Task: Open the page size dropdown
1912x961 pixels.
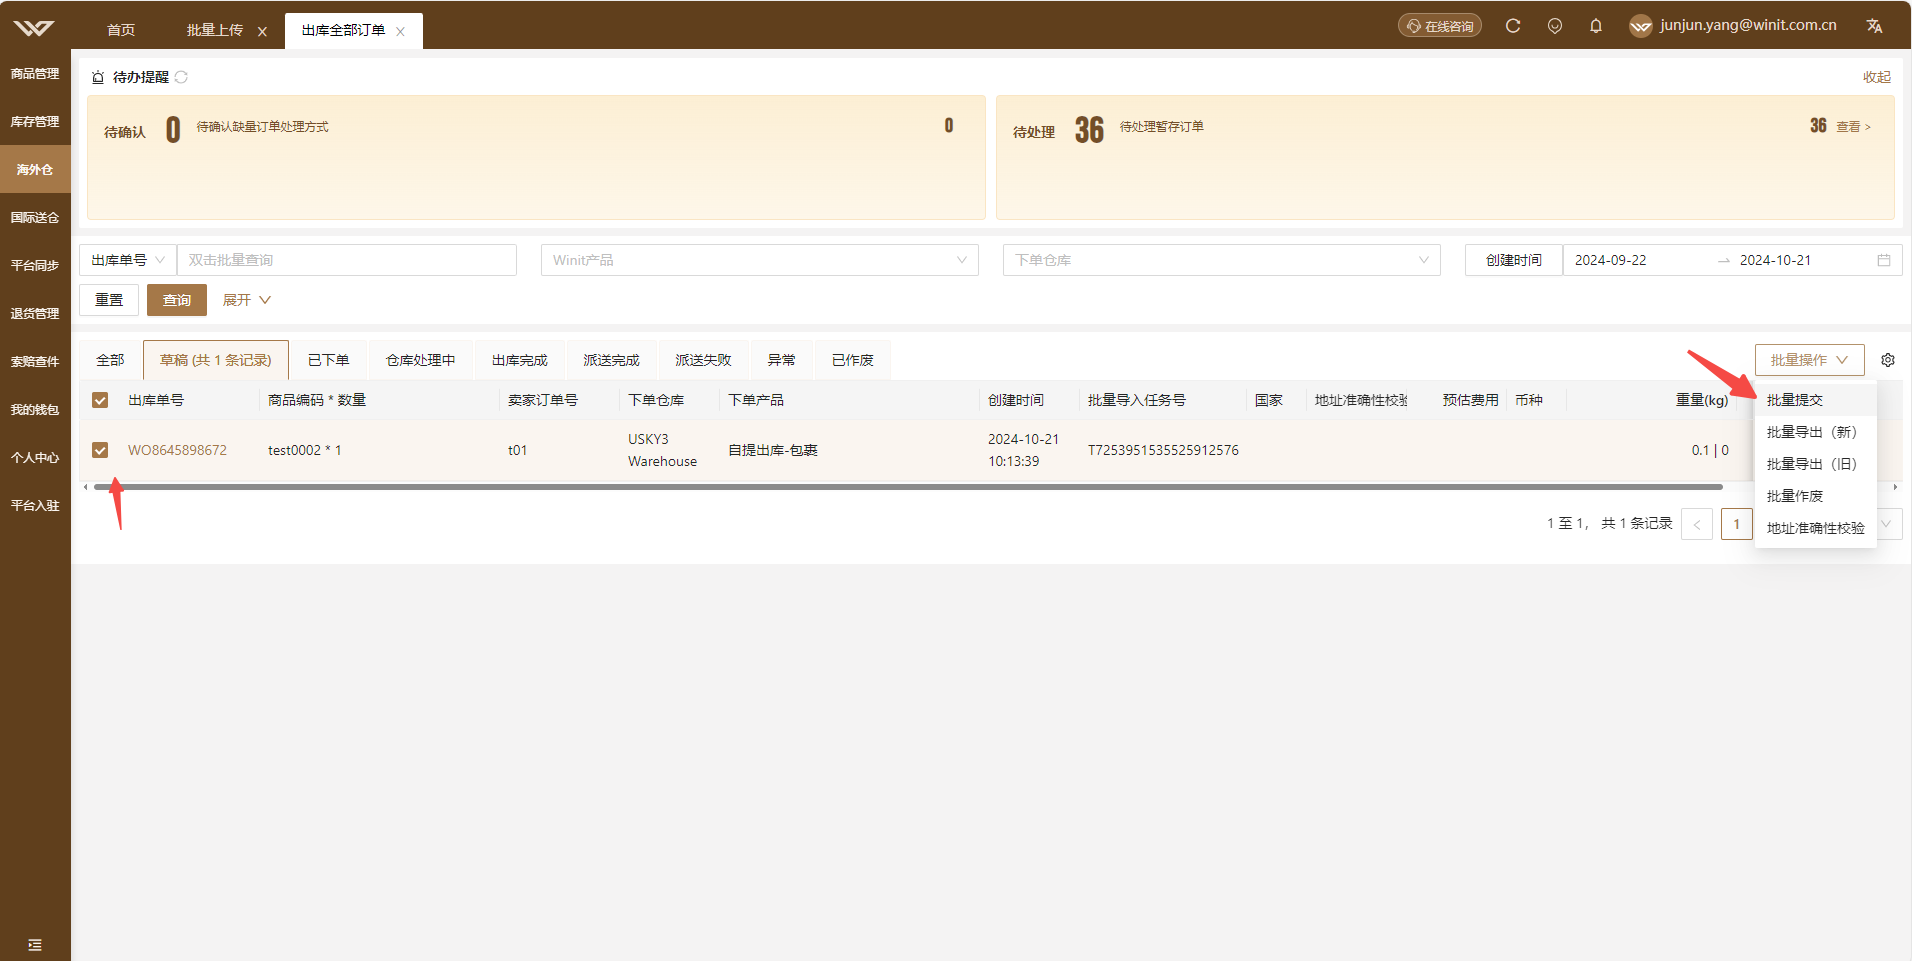Action: coord(1887,524)
